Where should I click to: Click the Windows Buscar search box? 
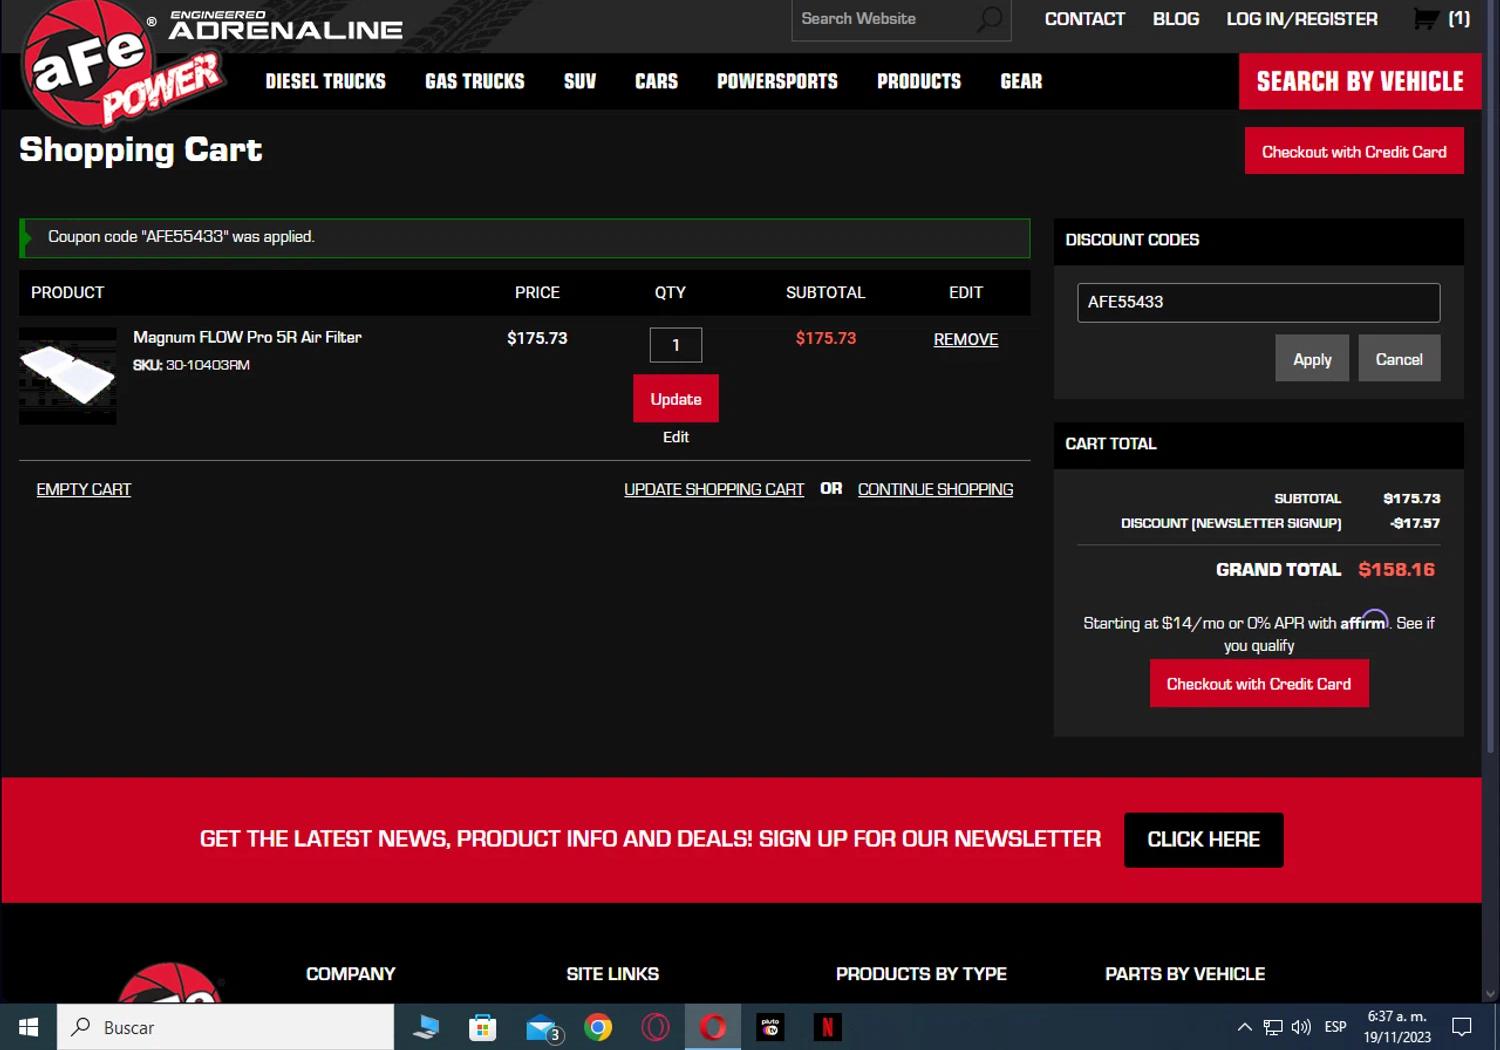click(226, 1027)
